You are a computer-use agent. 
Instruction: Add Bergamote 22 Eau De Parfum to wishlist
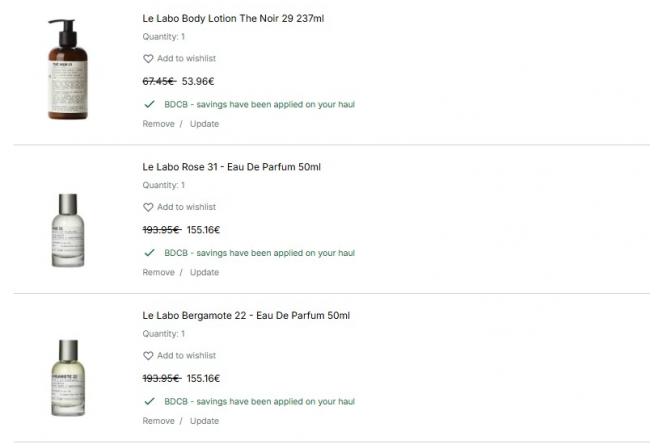[186, 356]
